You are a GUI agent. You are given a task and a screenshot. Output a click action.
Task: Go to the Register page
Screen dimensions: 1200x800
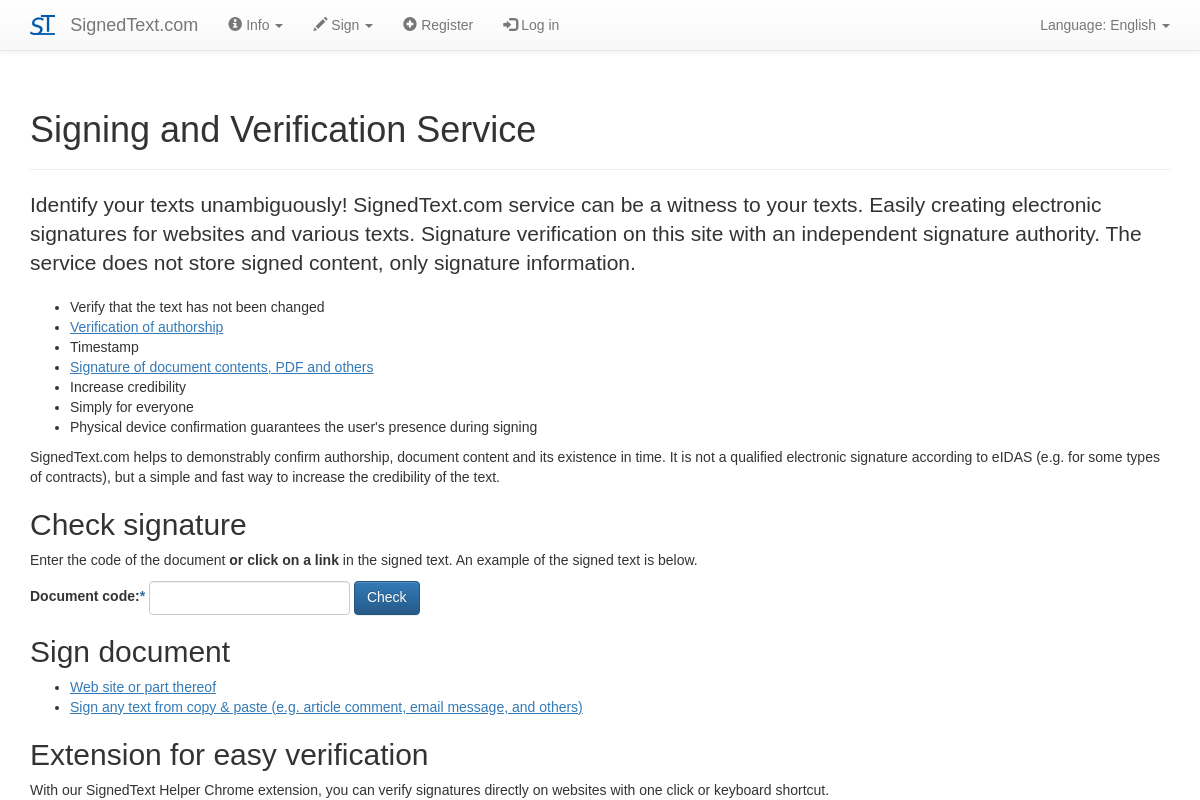click(x=447, y=25)
